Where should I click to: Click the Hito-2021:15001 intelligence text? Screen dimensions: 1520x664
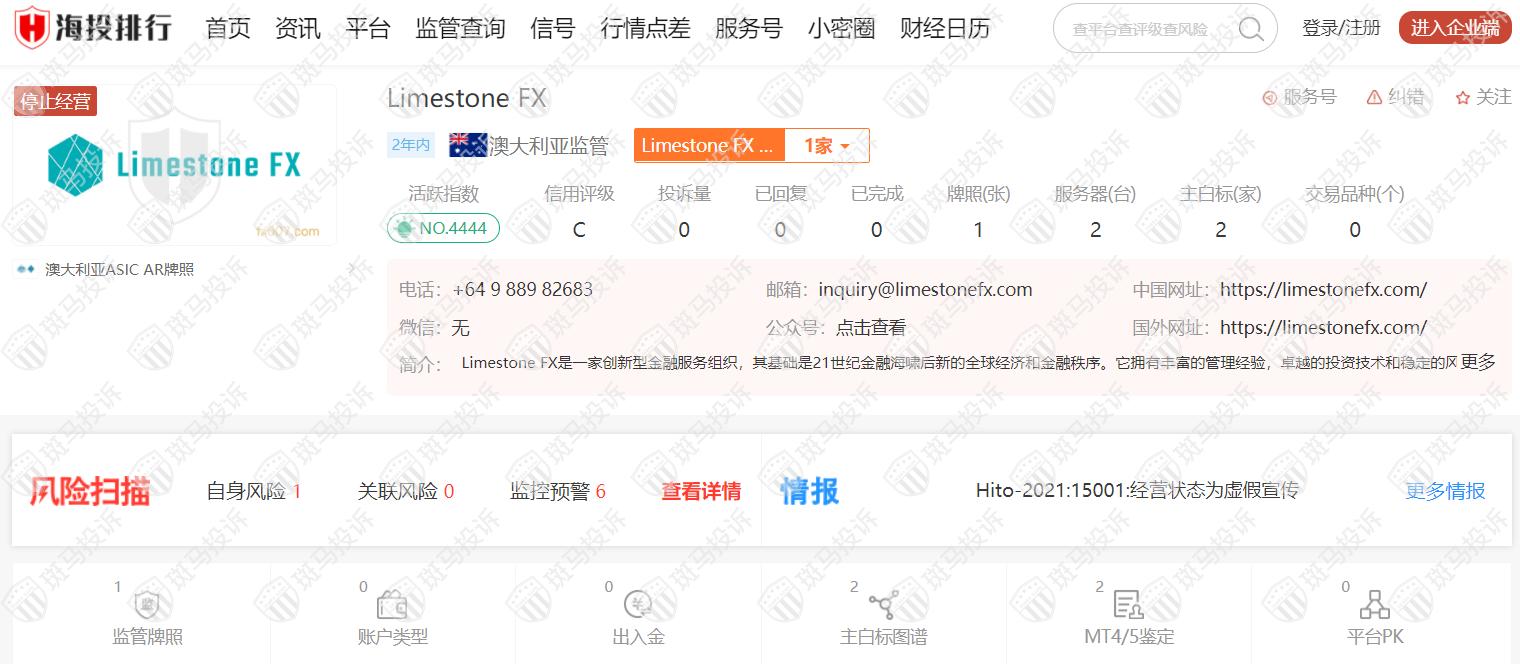pyautogui.click(x=1137, y=490)
